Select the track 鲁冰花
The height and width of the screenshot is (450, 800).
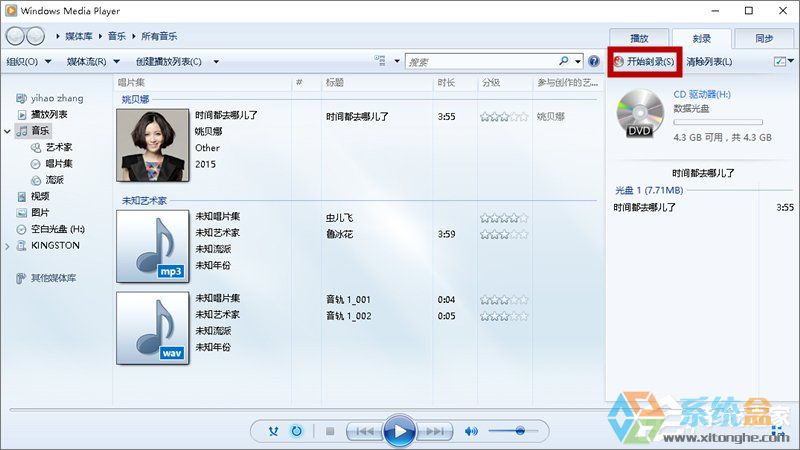[340, 234]
